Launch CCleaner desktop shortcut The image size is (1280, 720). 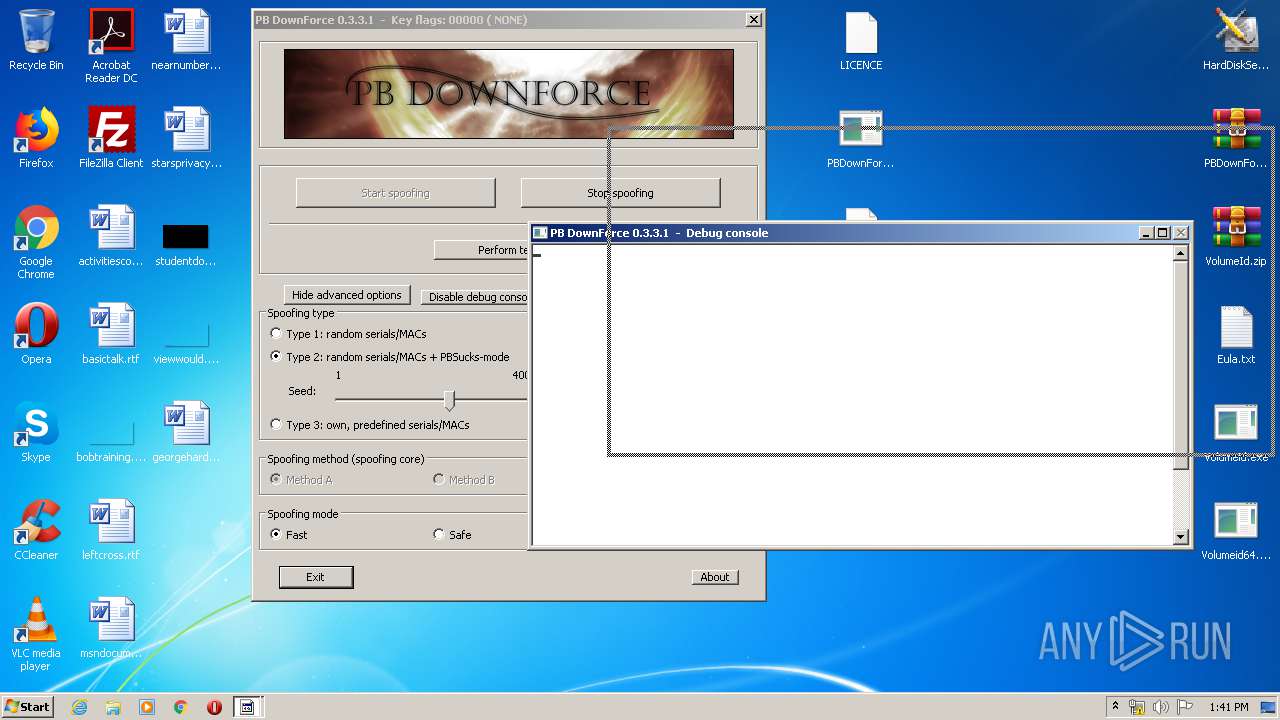coord(36,530)
